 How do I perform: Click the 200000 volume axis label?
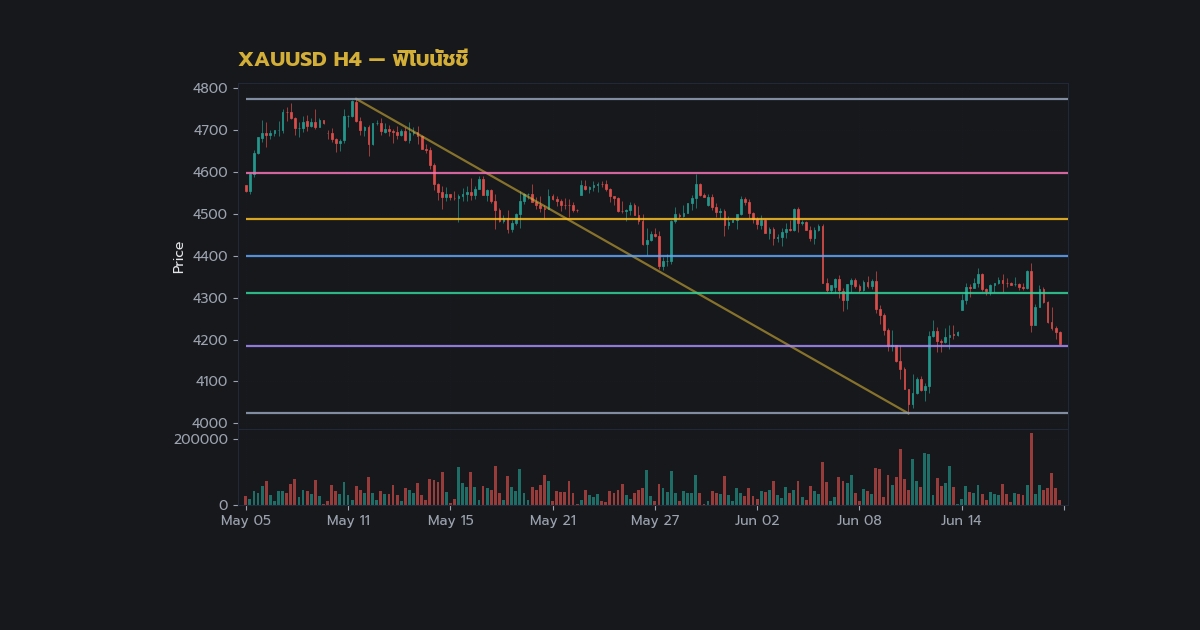click(x=201, y=440)
